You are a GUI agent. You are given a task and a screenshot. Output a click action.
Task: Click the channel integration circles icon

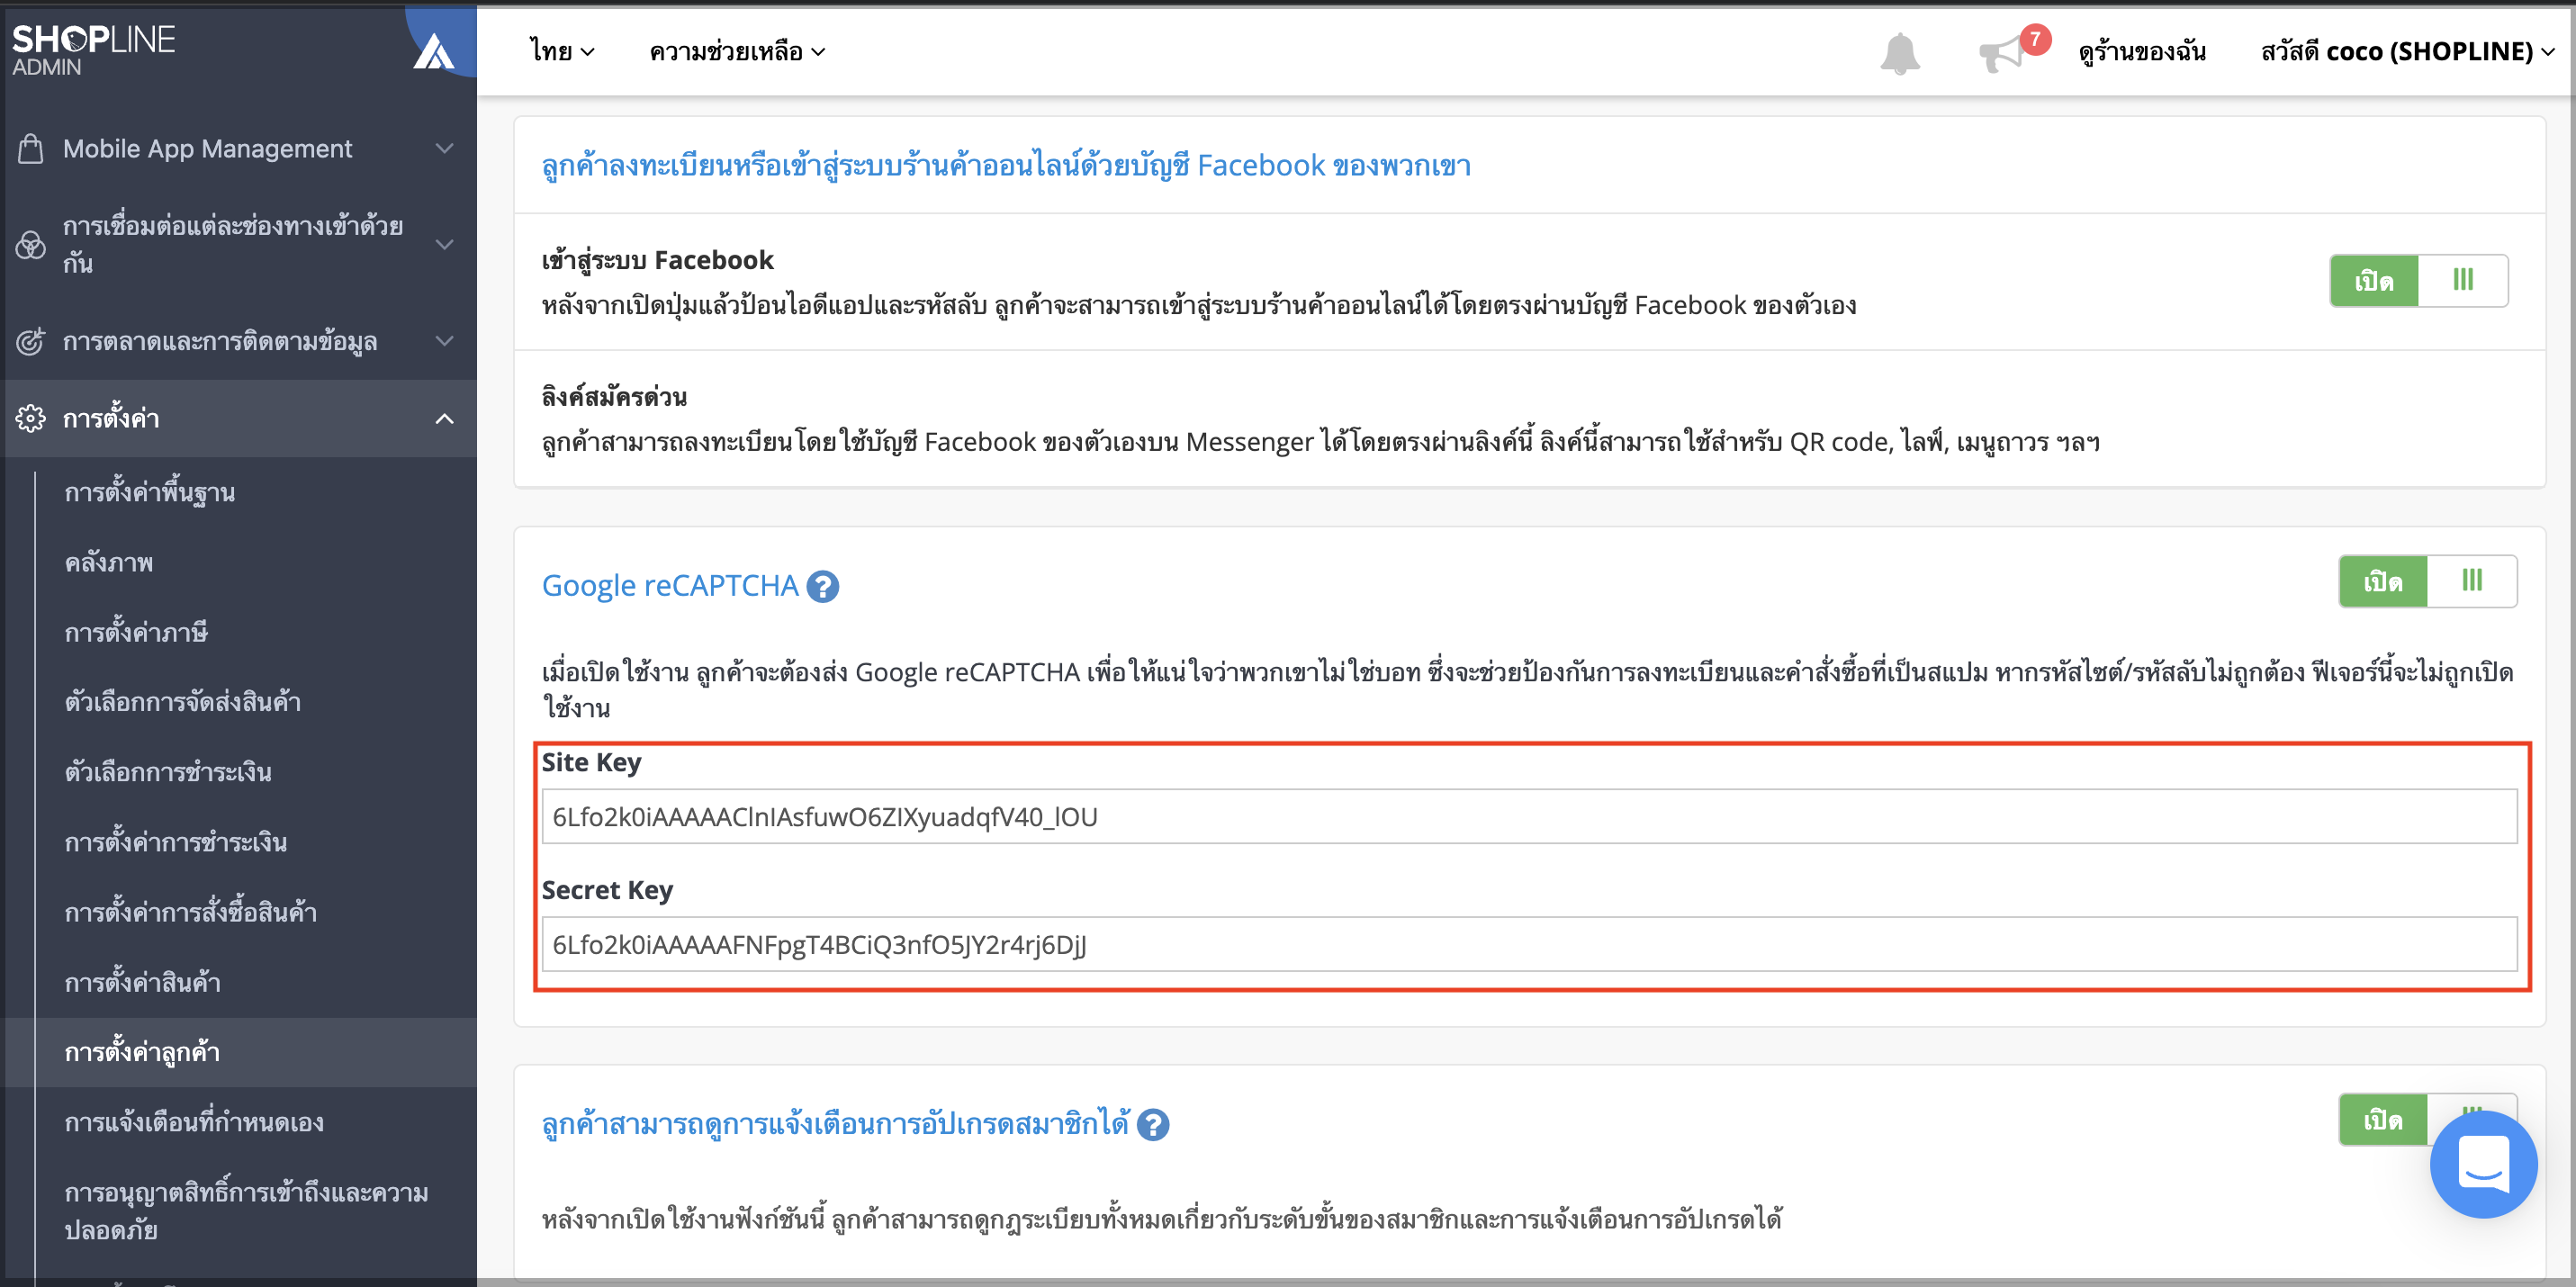tap(31, 244)
